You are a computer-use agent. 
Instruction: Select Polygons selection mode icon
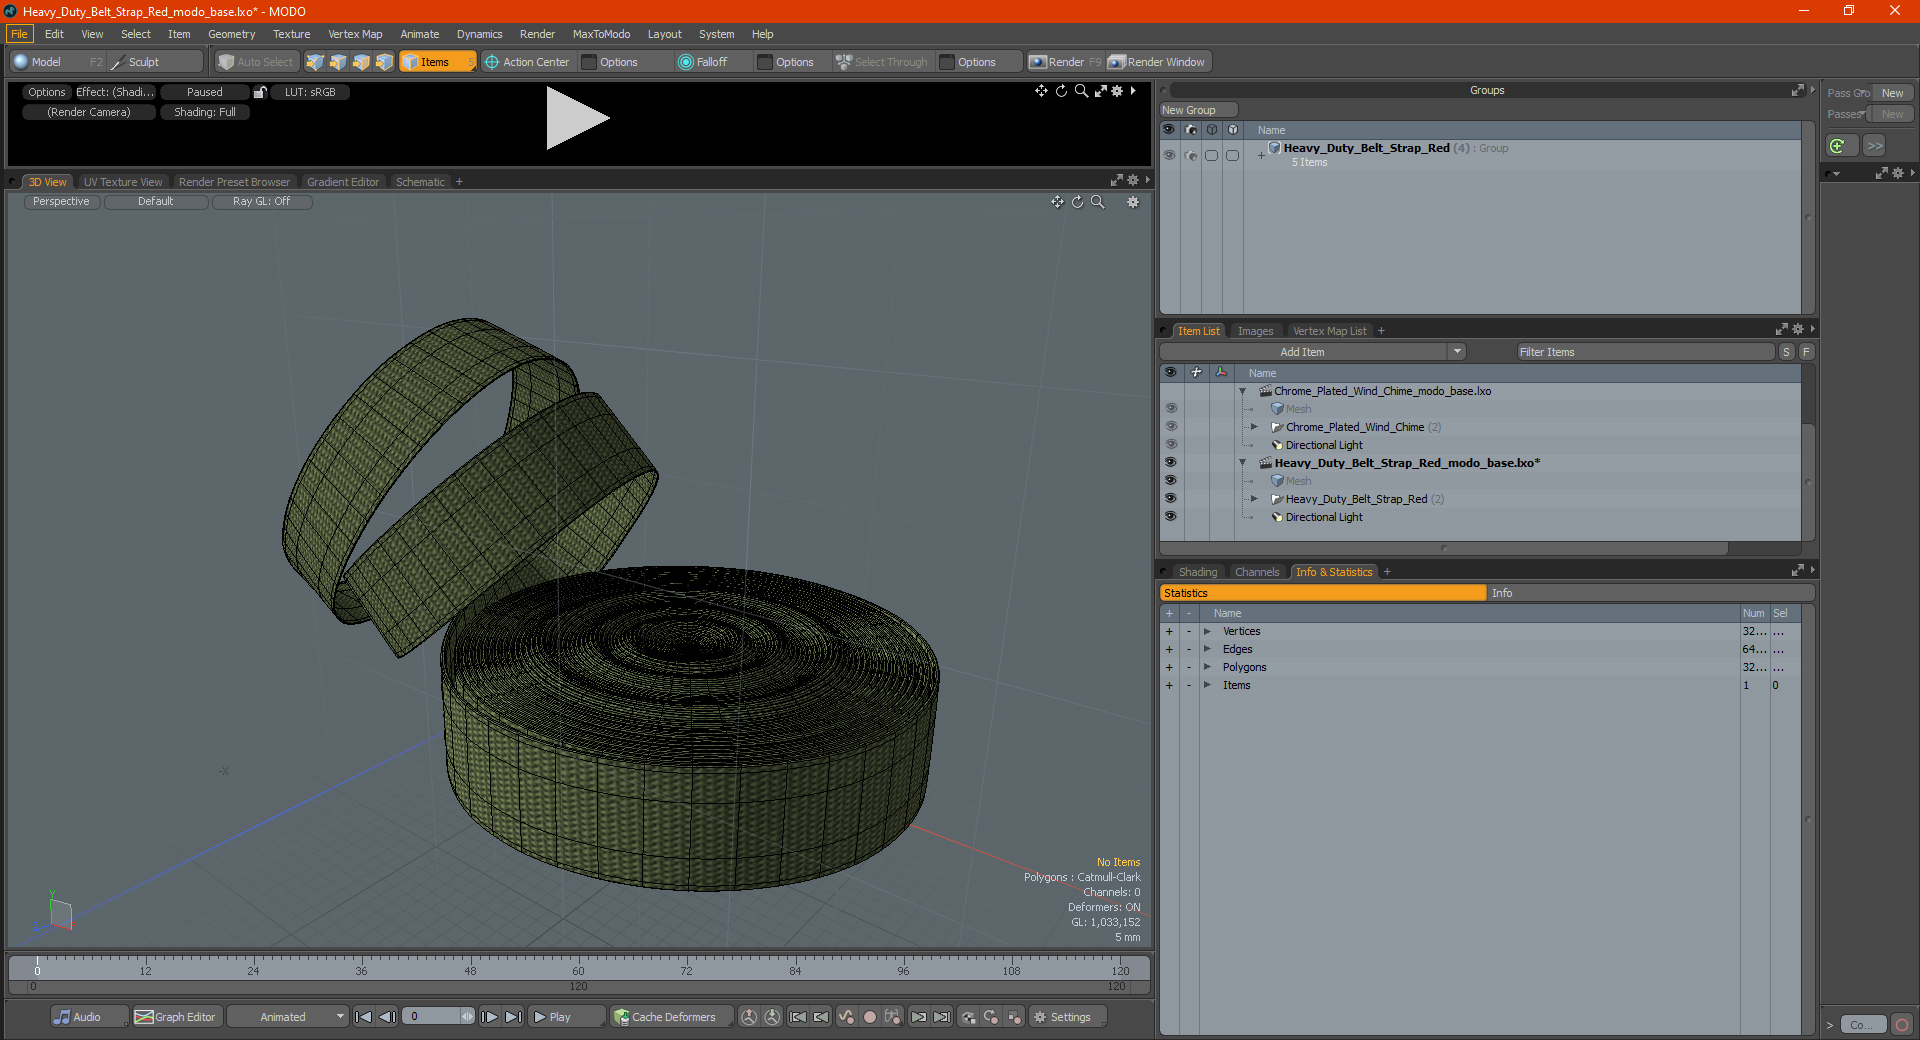[361, 62]
